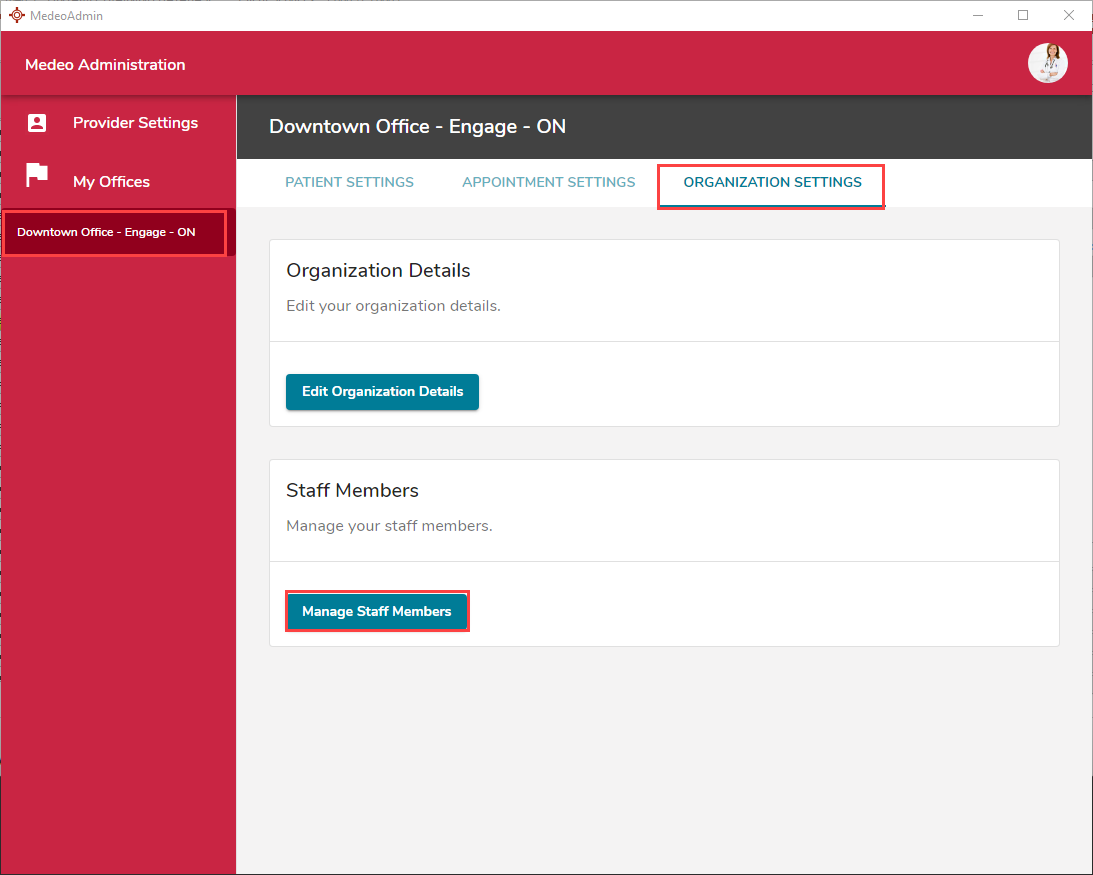Click the MedeoAdmin crosshair icon in title bar

(x=16, y=15)
